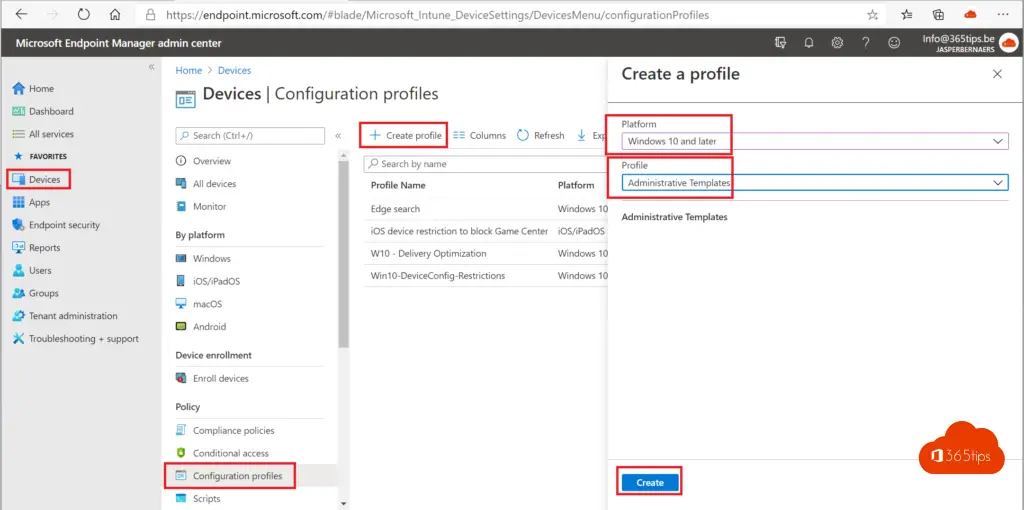Open the Edge search profile
The height and width of the screenshot is (510, 1024).
click(x=395, y=209)
